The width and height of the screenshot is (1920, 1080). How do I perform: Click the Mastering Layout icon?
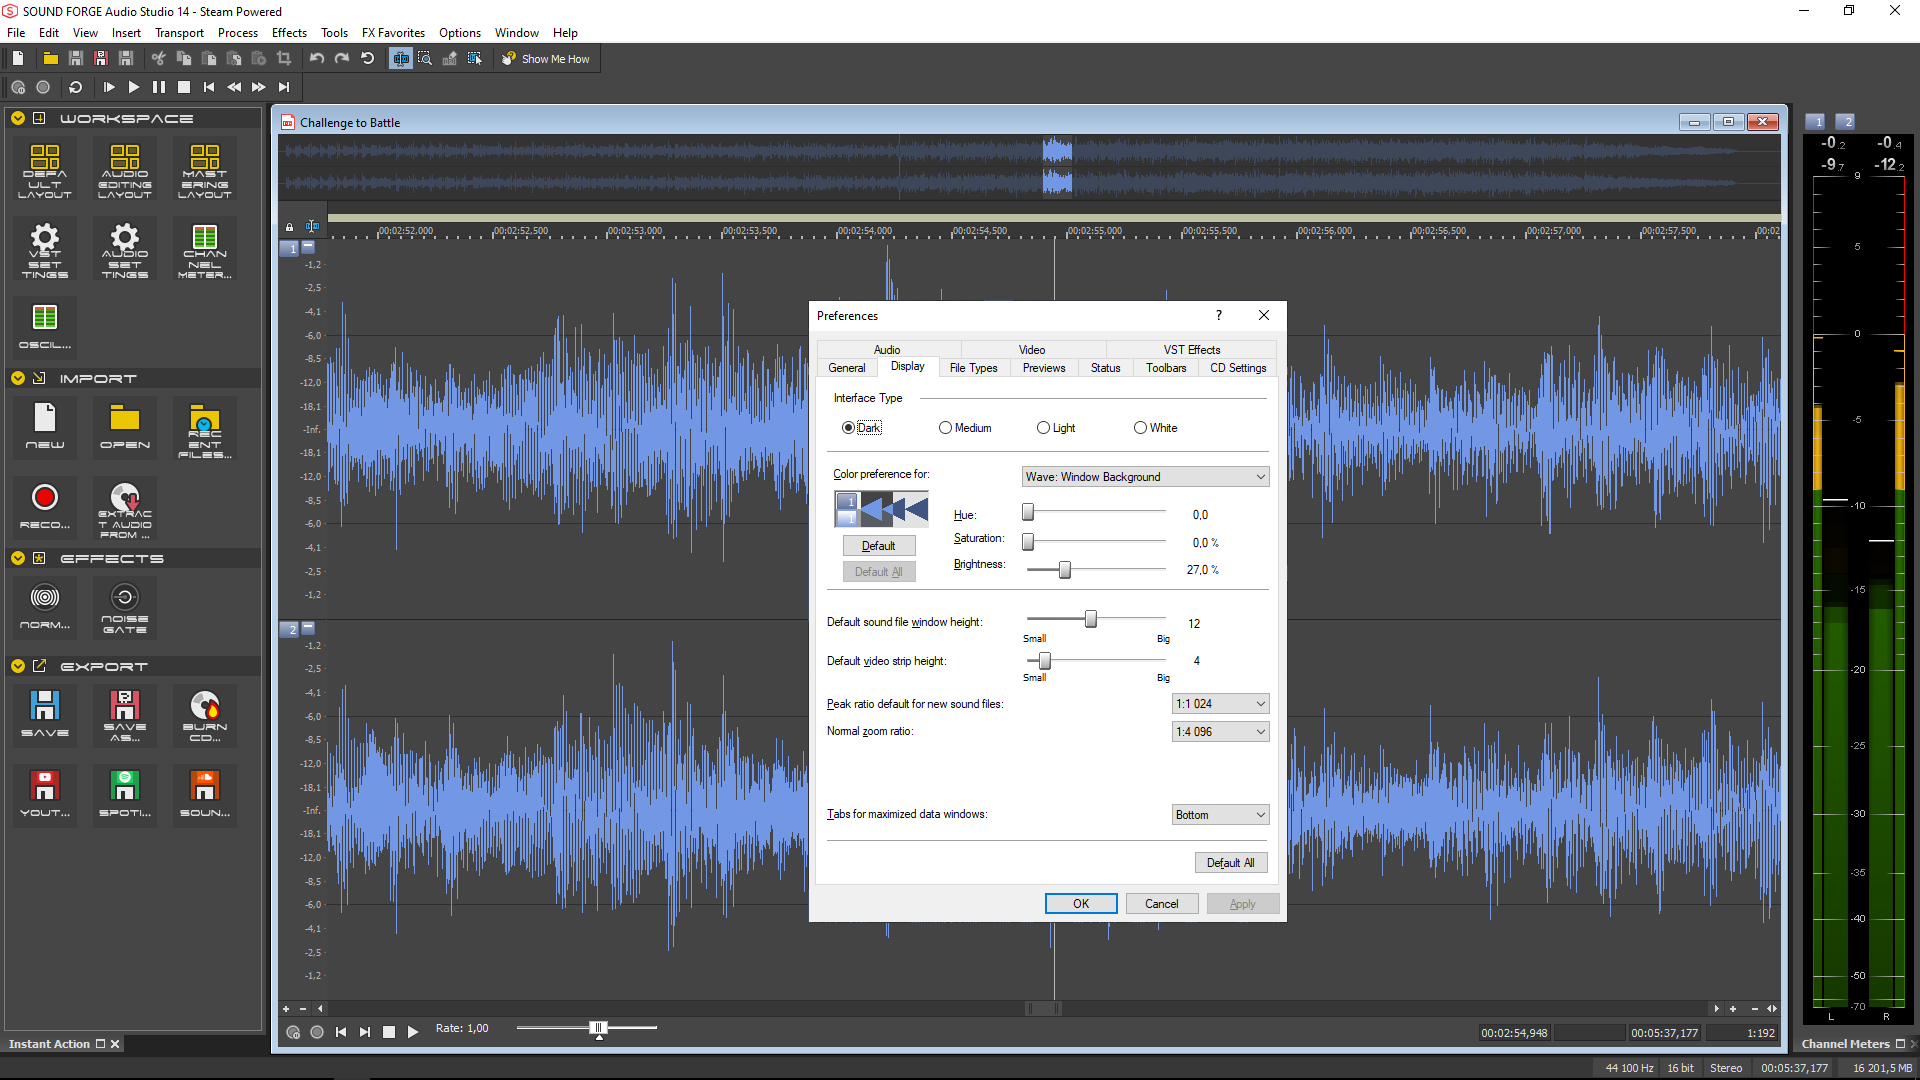pyautogui.click(x=205, y=167)
